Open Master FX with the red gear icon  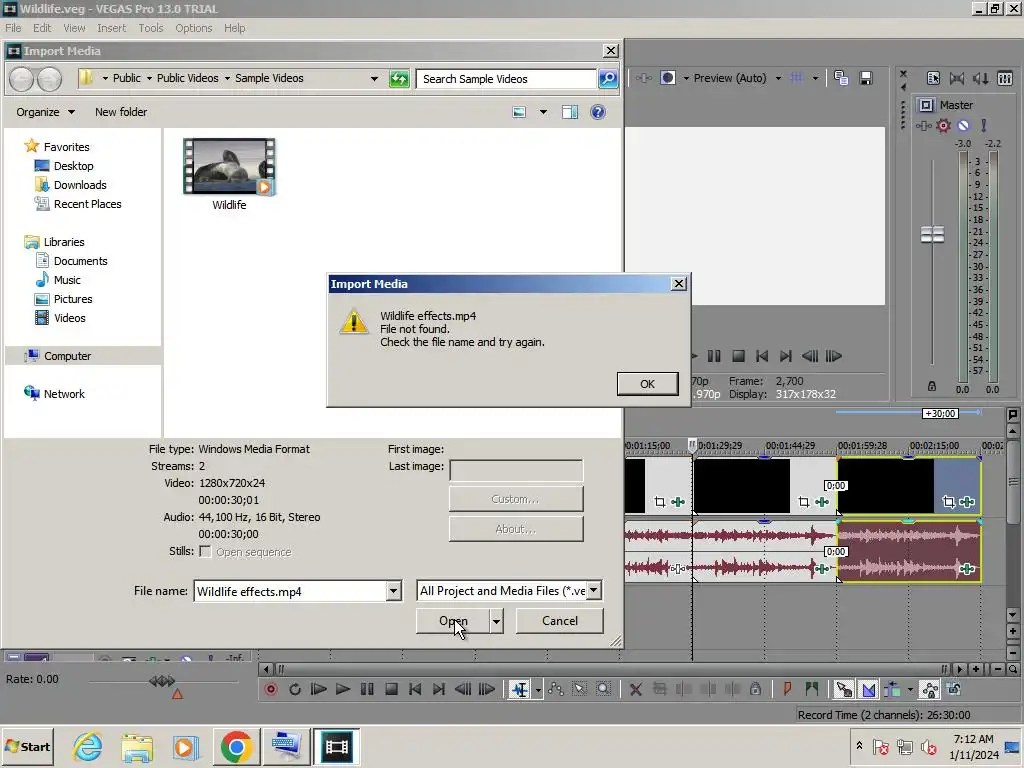pyautogui.click(x=943, y=125)
